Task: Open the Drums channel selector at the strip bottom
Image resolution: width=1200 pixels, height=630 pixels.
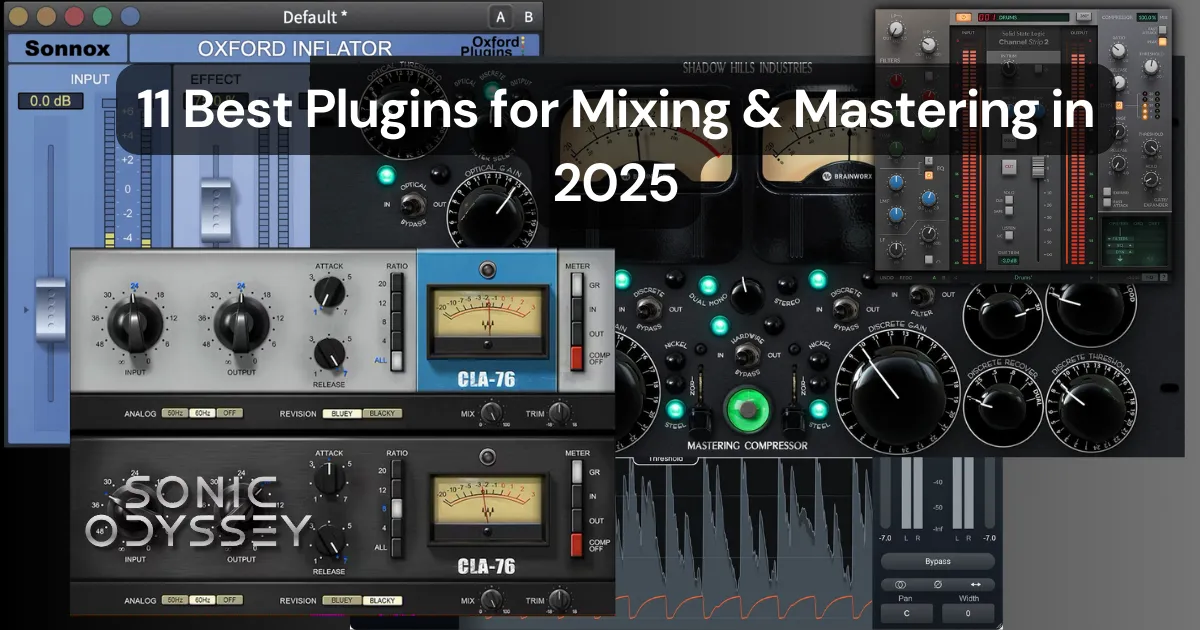Action: click(x=1023, y=276)
